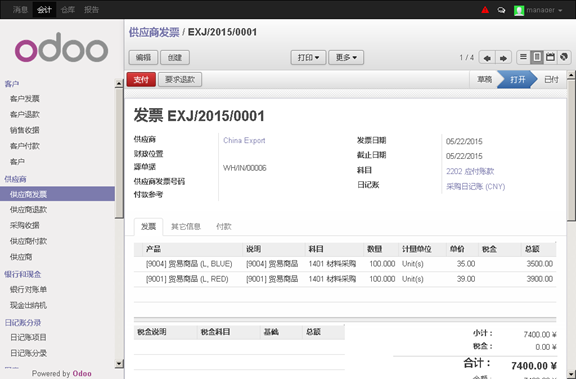
Task: Switch to the 其它信息 tab
Action: (186, 227)
